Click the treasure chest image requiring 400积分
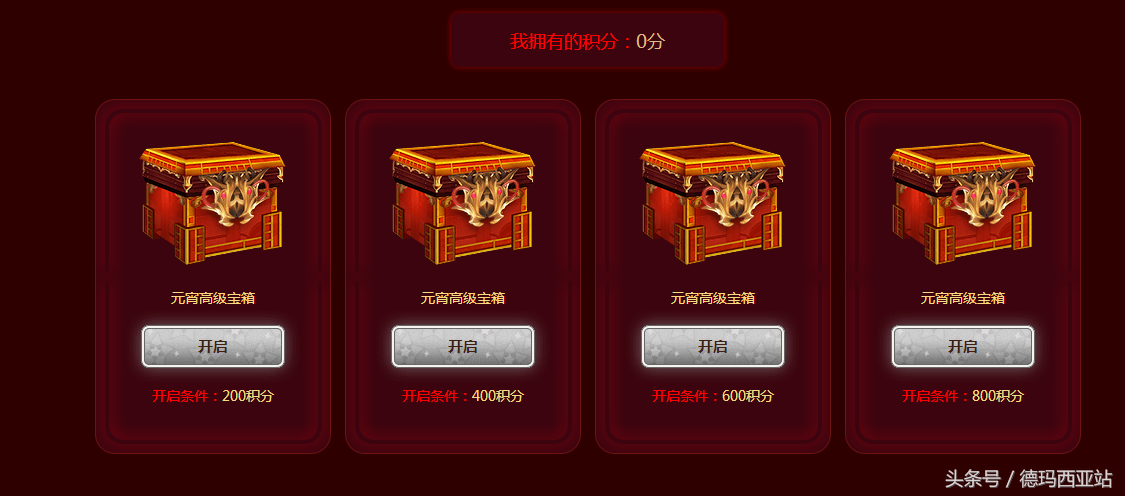 [463, 203]
